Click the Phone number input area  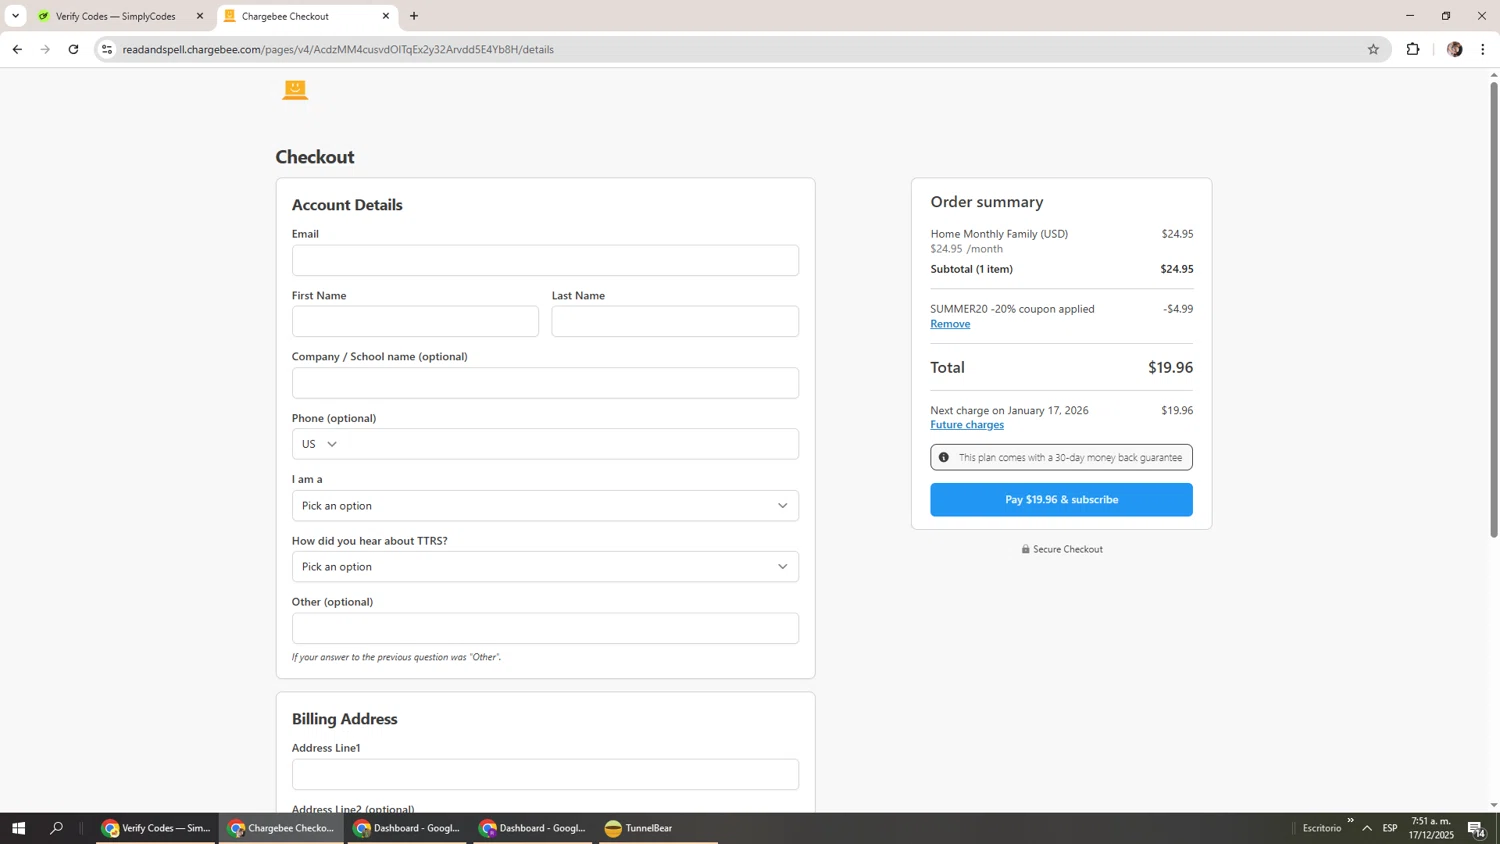coord(570,444)
